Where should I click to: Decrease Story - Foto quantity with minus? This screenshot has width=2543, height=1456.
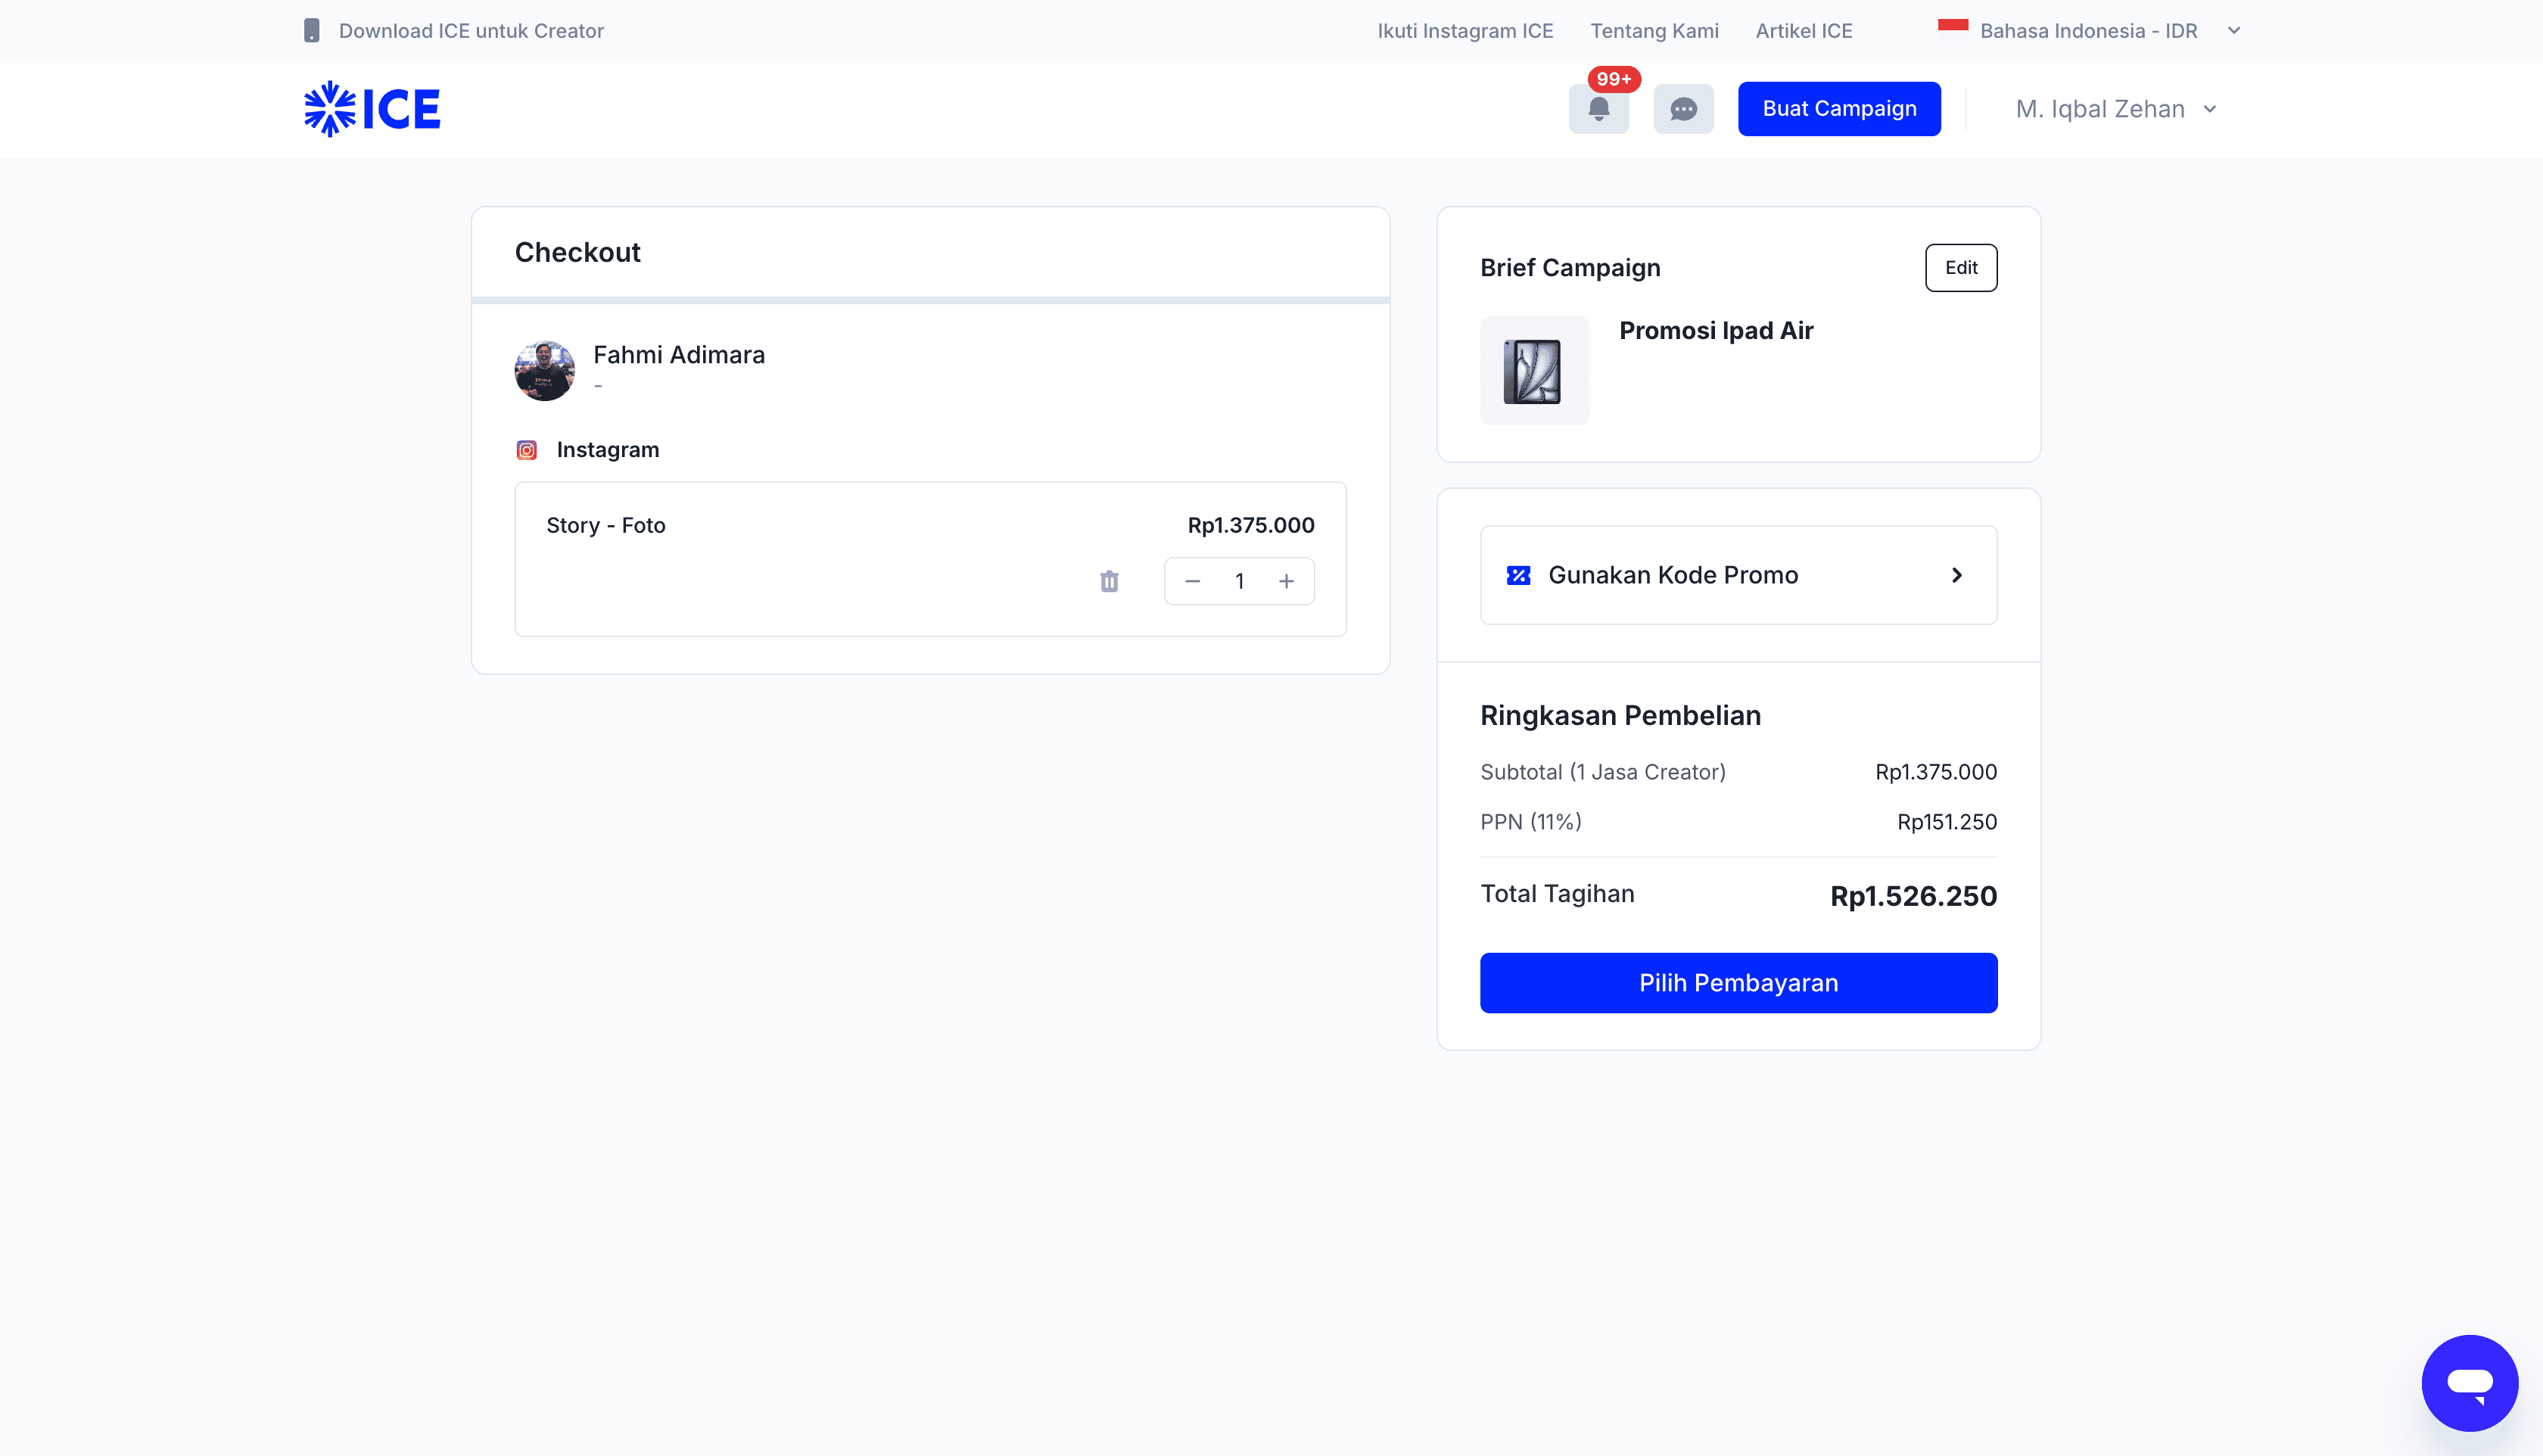pos(1192,581)
